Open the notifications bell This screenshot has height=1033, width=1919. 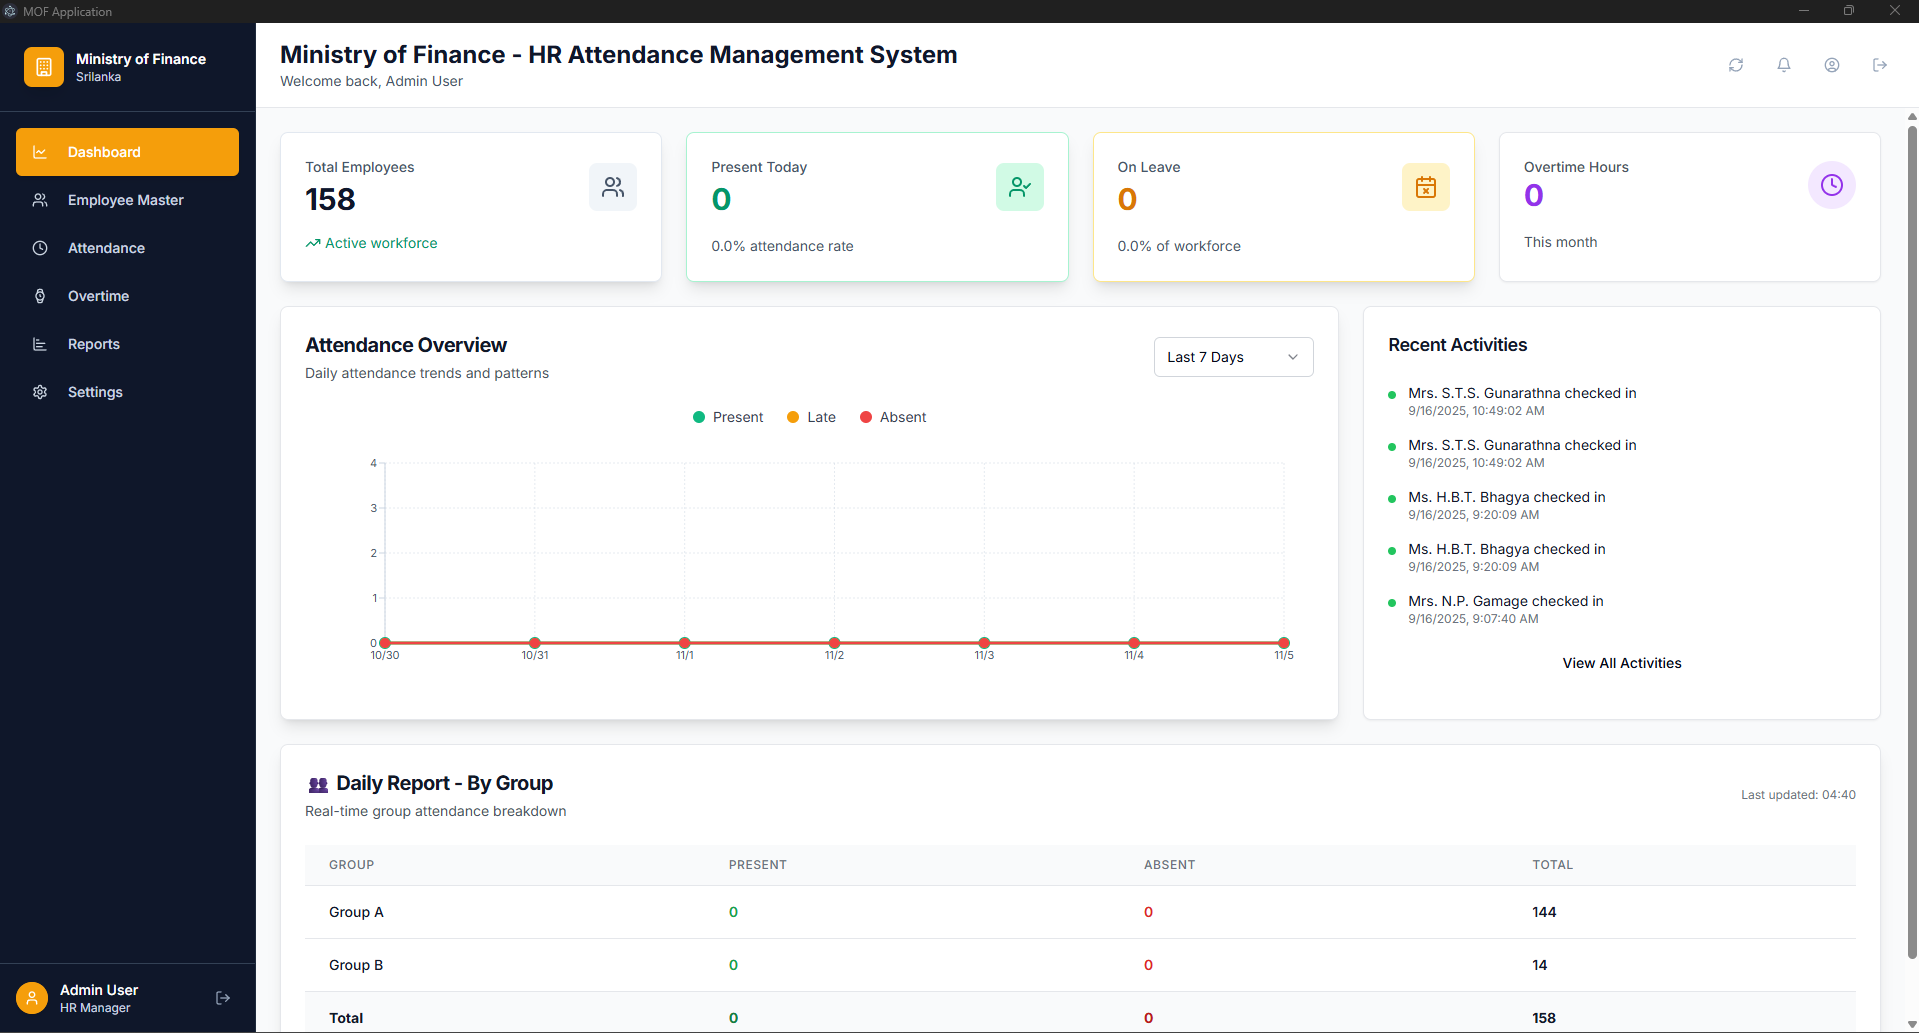[1784, 65]
